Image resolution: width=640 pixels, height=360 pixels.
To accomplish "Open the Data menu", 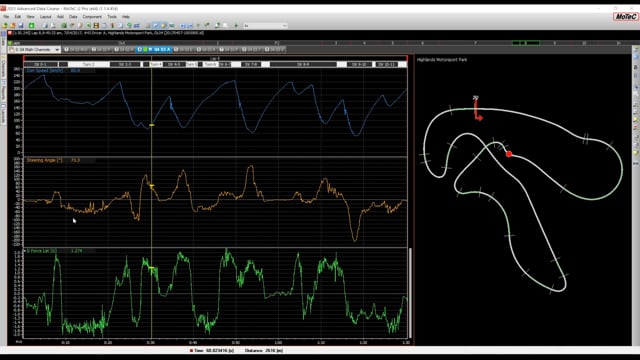I will click(x=73, y=17).
